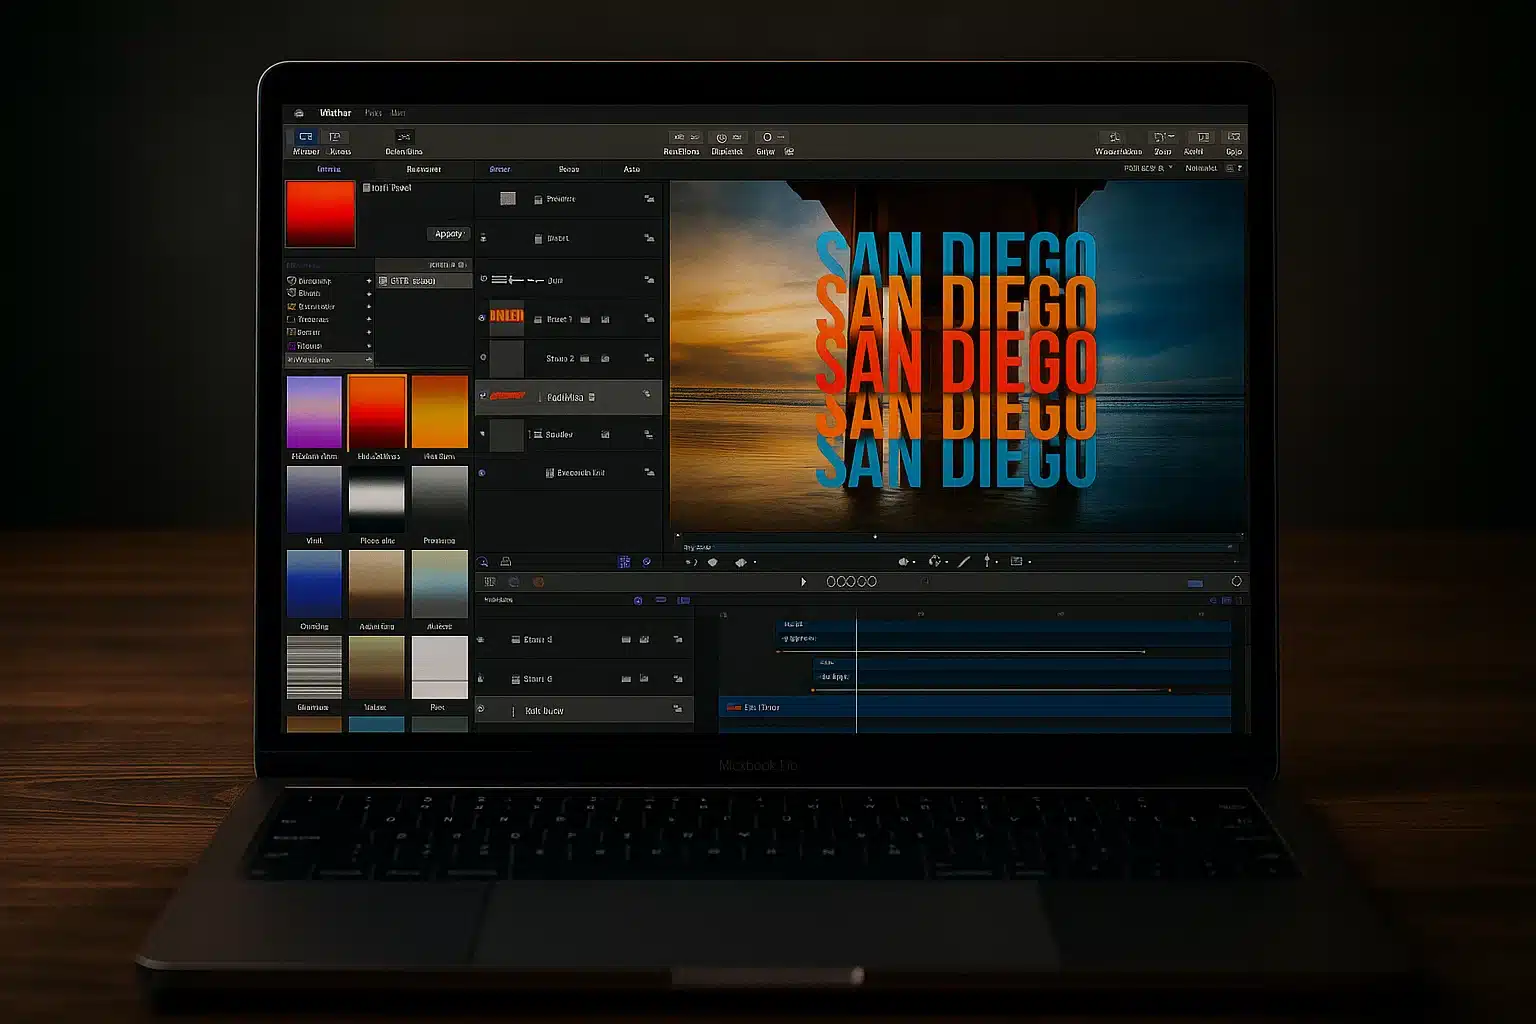
Task: Choose the orange-yellow gradient swatch
Action: tap(440, 411)
